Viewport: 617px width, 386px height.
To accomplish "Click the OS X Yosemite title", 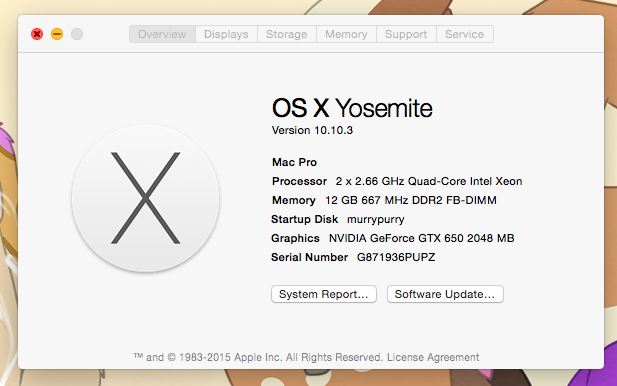I will (x=352, y=108).
